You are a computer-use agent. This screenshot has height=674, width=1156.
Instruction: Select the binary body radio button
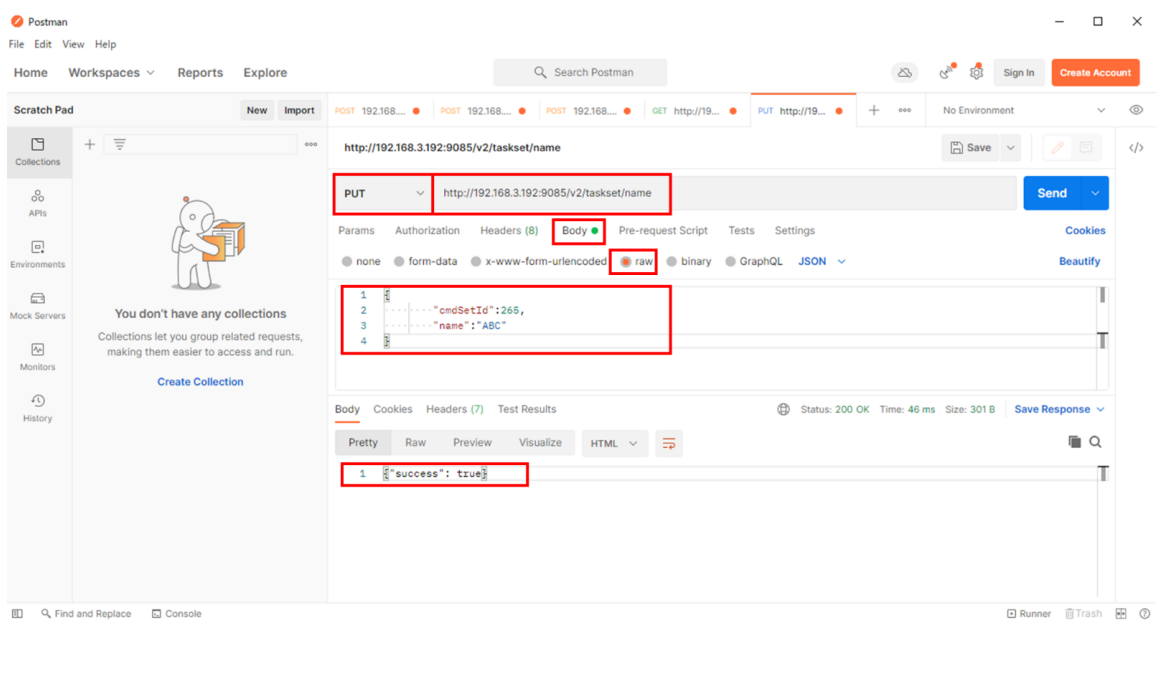point(672,262)
